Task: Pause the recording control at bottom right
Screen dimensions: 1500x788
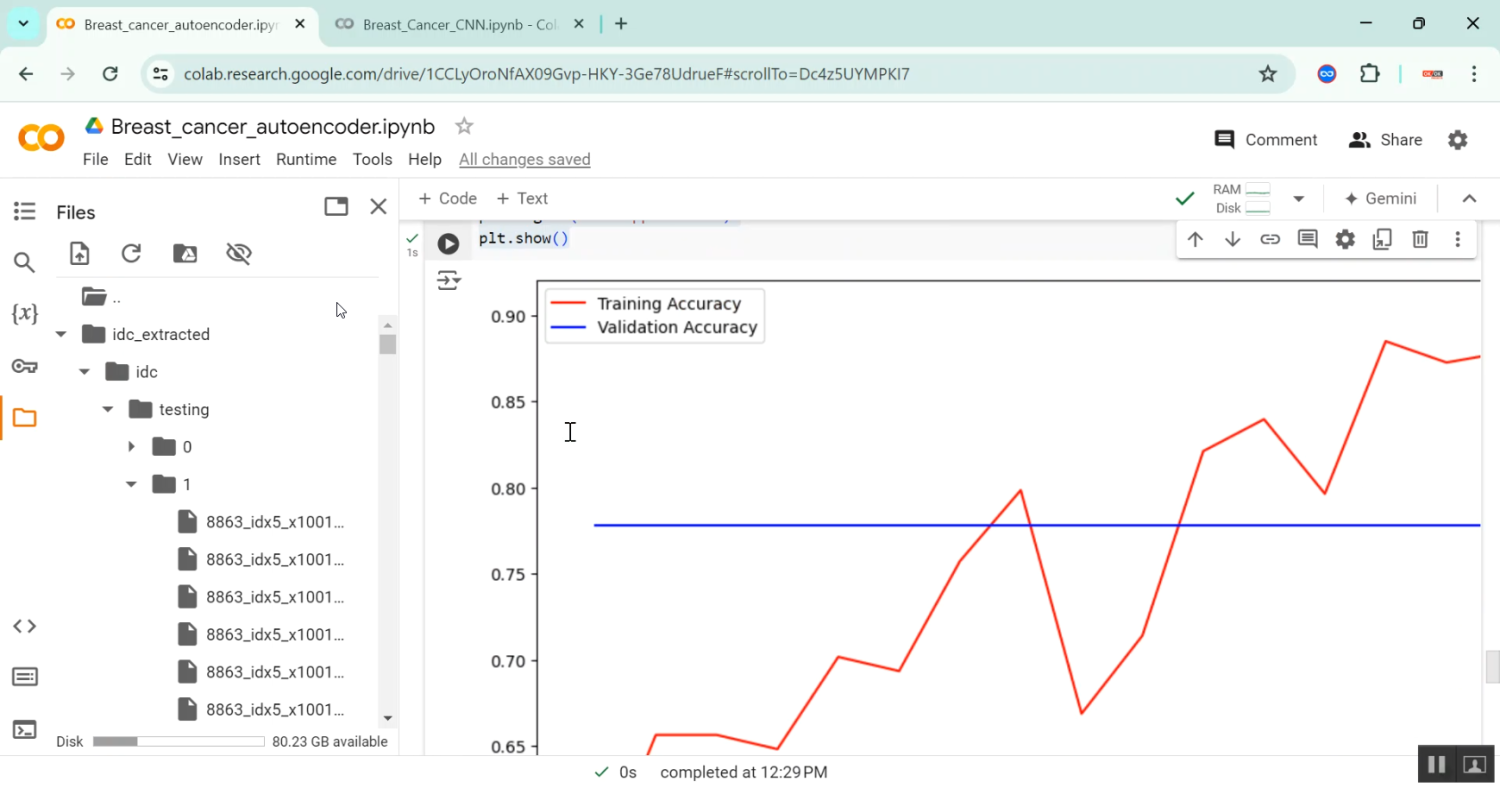Action: pos(1437,764)
